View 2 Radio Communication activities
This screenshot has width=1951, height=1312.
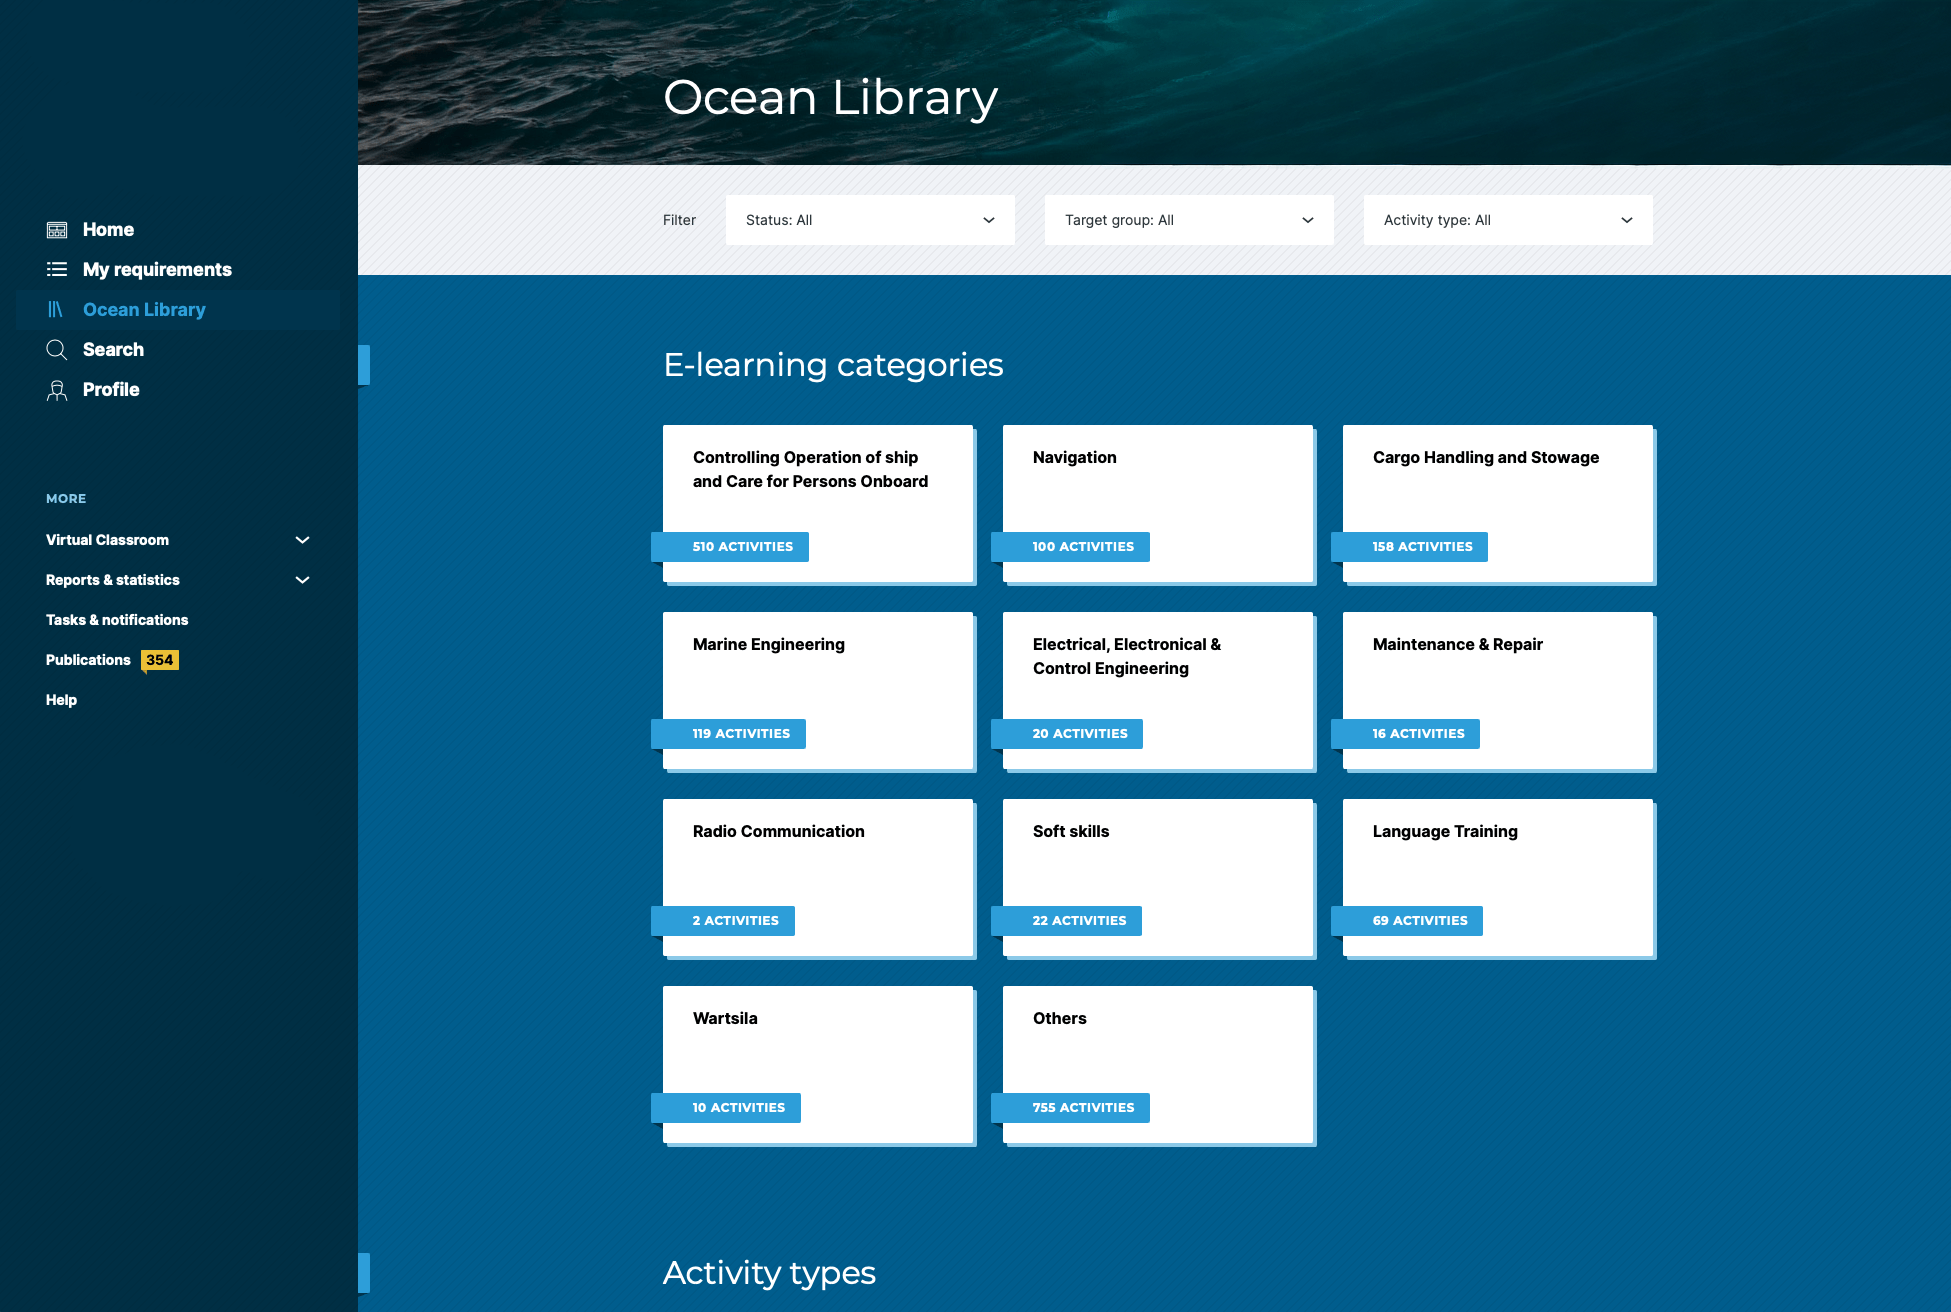point(722,920)
